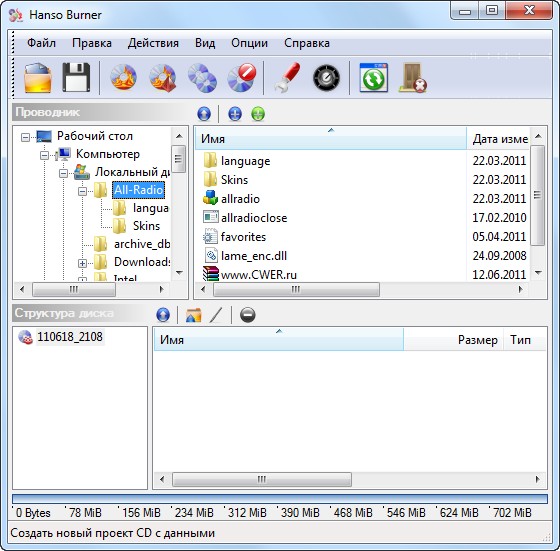Select Компьютер in the folder tree
560x551 pixels.
[x=108, y=154]
